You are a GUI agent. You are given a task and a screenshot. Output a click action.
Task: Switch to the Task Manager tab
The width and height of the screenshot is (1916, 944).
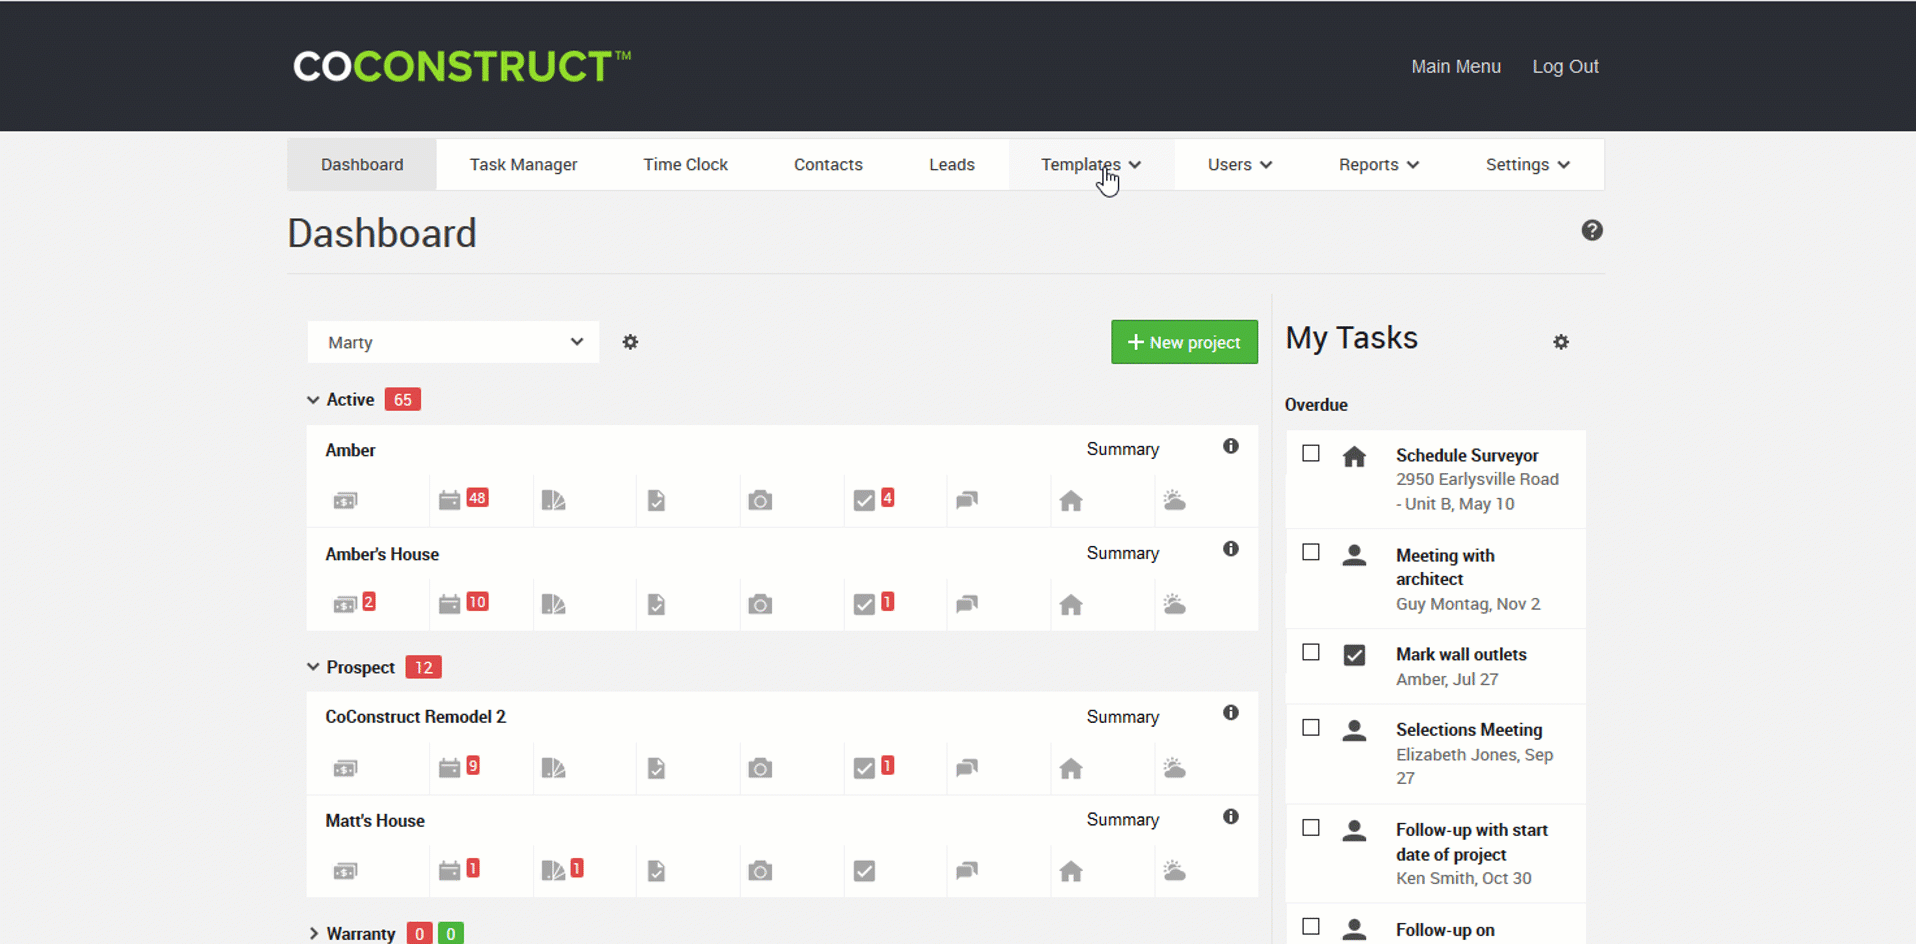[x=523, y=165]
